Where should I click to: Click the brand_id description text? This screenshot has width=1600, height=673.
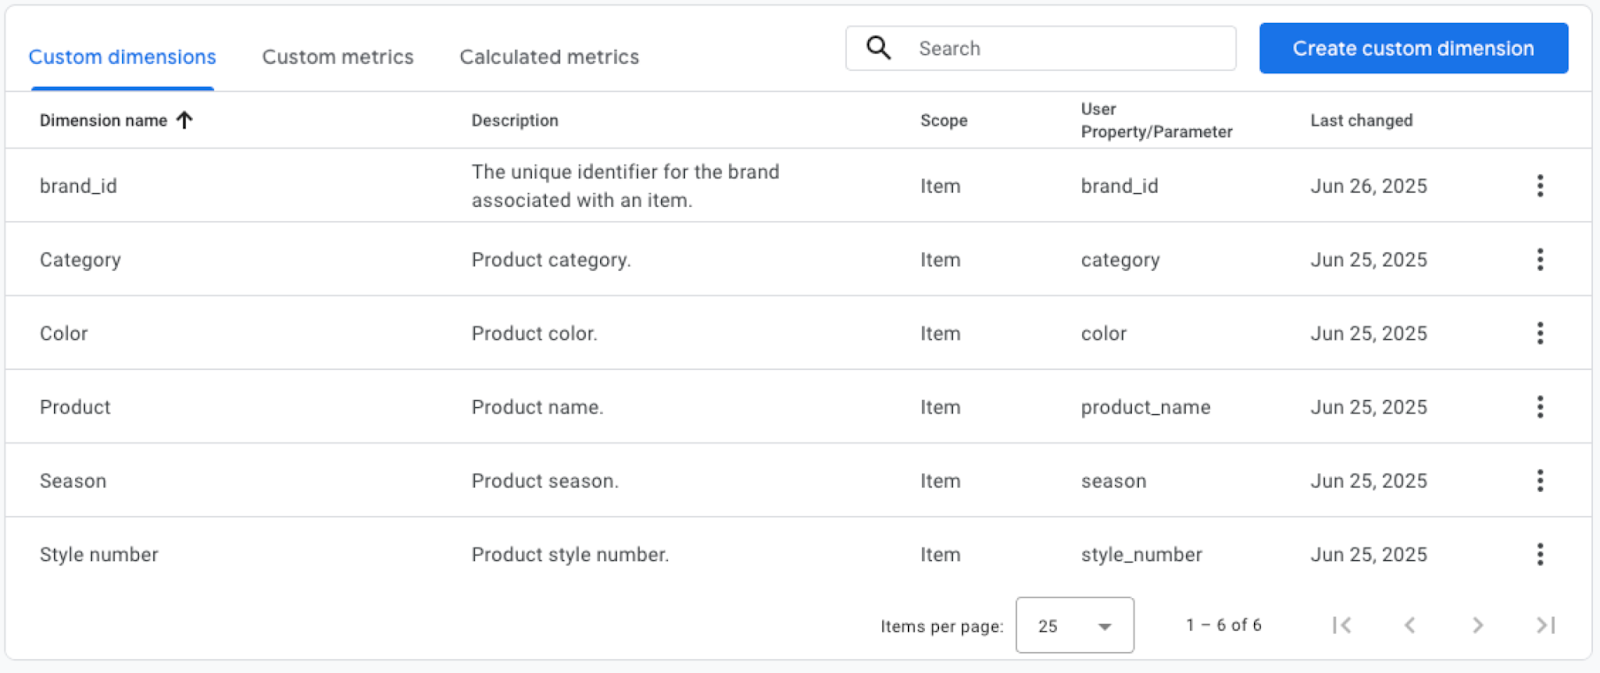(x=625, y=186)
